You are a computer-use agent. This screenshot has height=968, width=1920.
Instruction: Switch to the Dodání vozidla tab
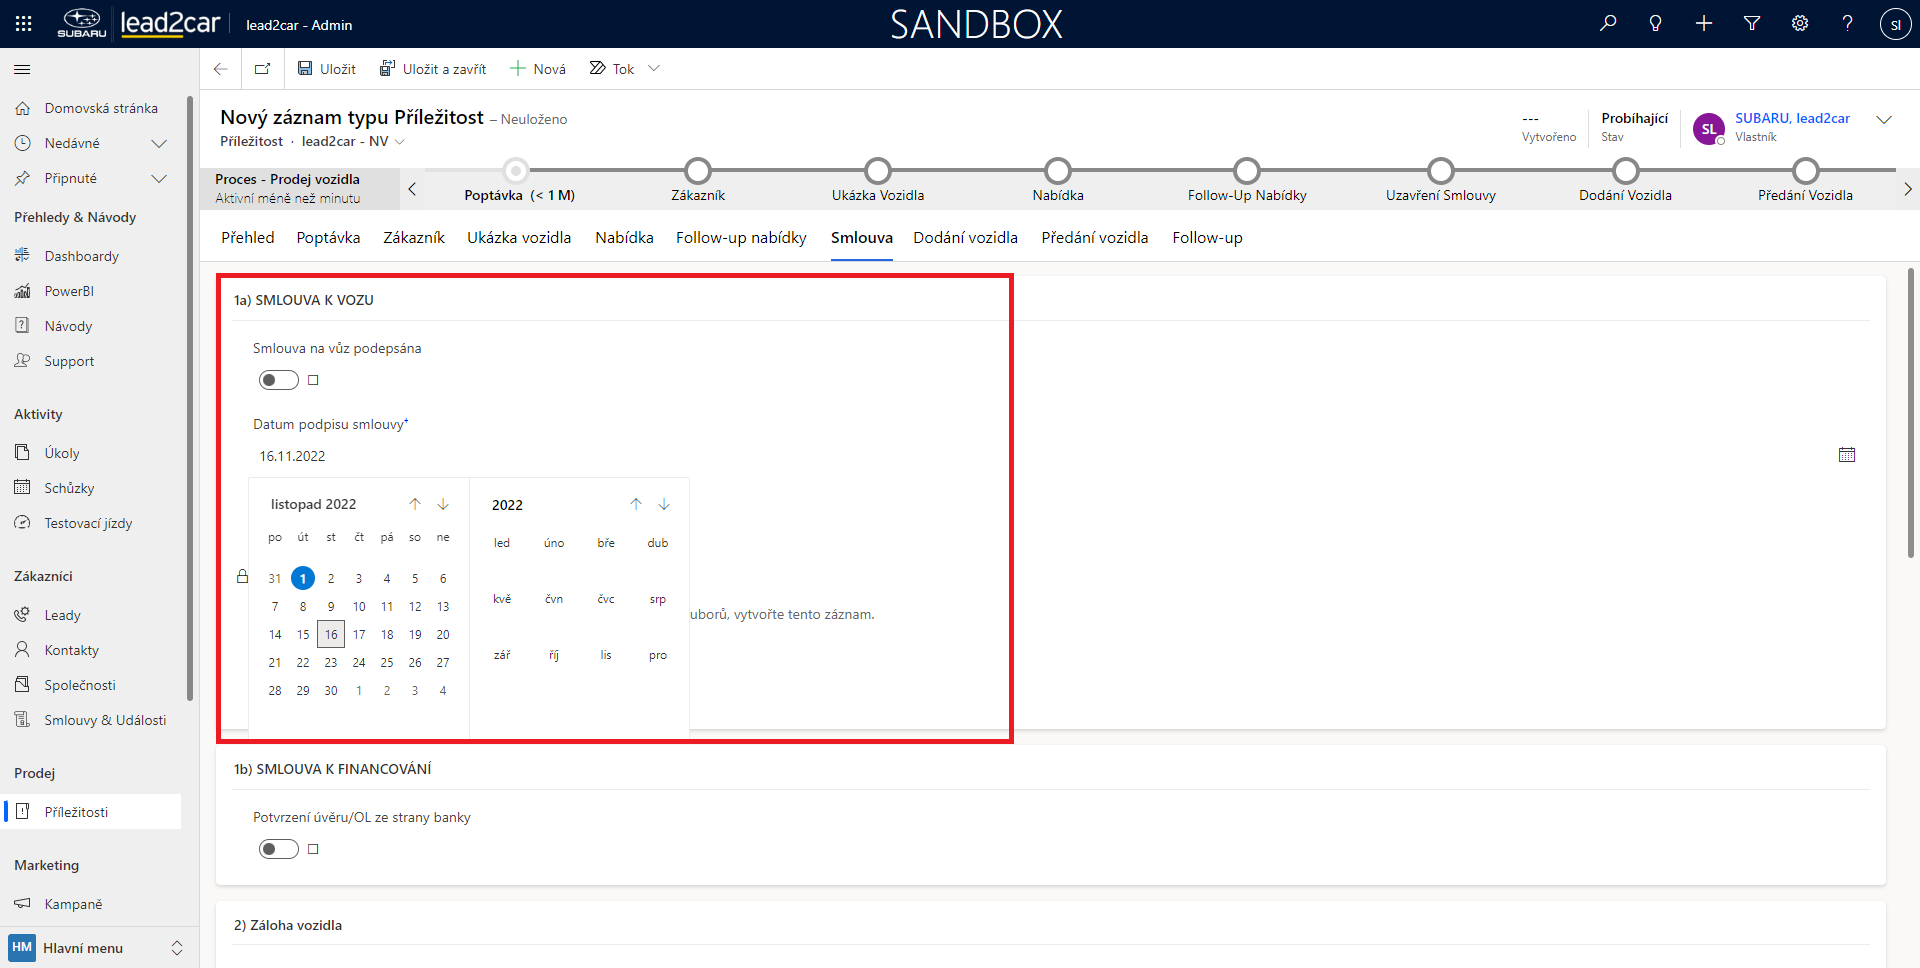coord(965,238)
